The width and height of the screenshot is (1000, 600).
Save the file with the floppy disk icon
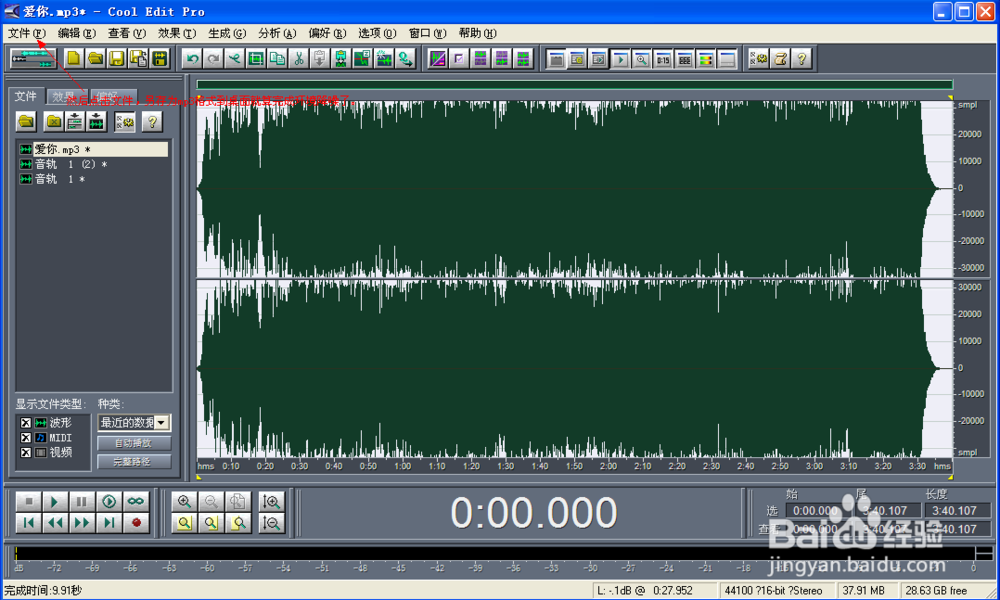117,59
